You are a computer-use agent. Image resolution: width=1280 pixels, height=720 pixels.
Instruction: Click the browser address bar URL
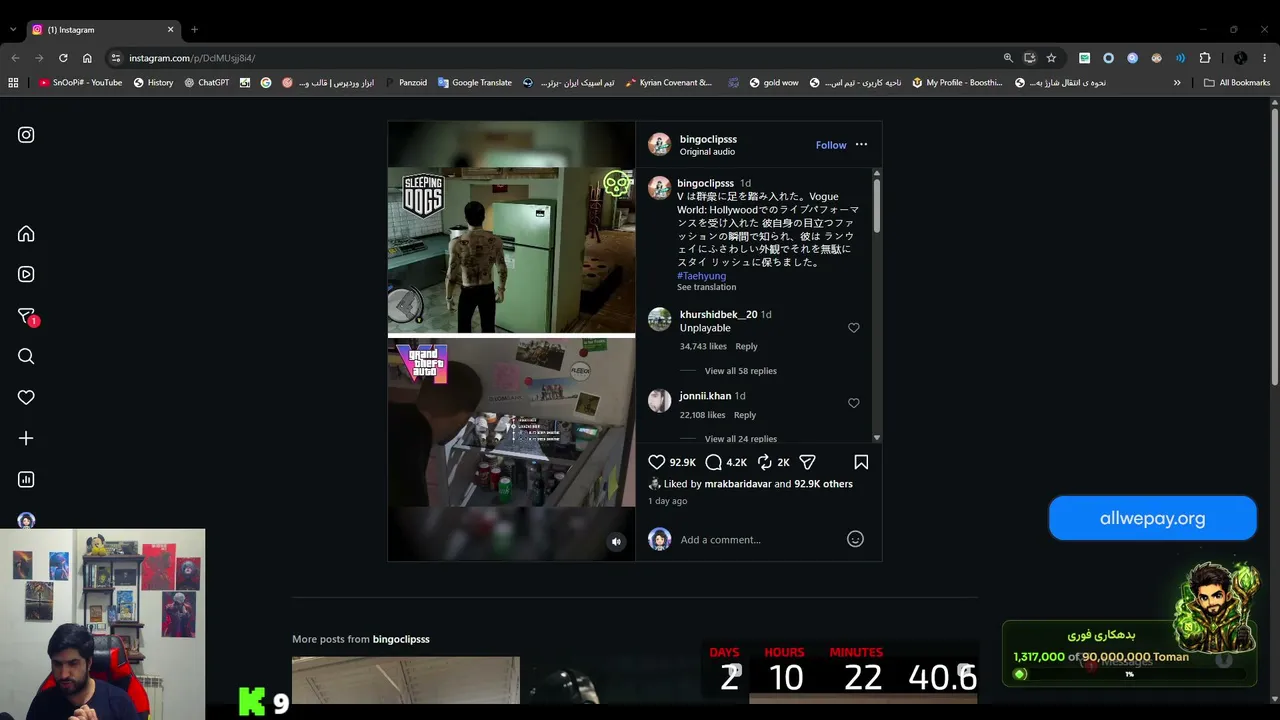192,58
